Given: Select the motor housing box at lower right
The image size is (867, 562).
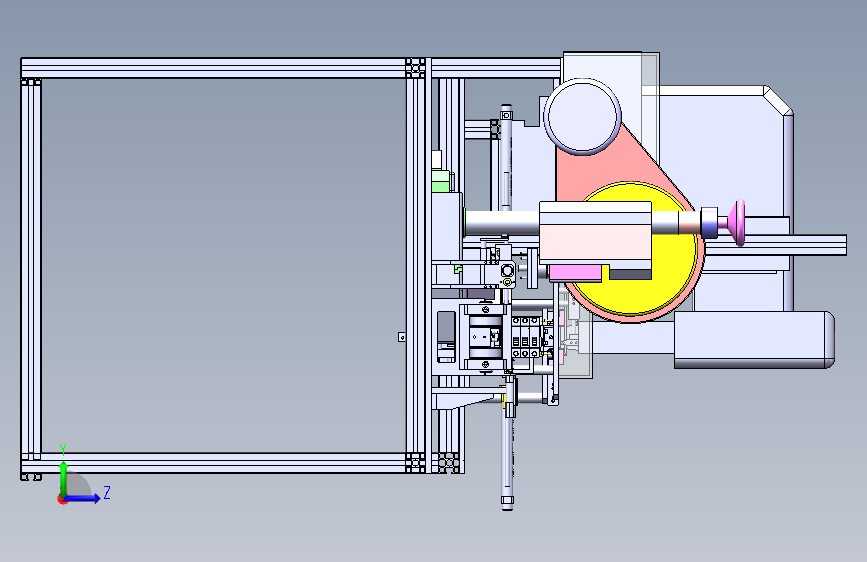Looking at the screenshot, I should click(x=753, y=340).
